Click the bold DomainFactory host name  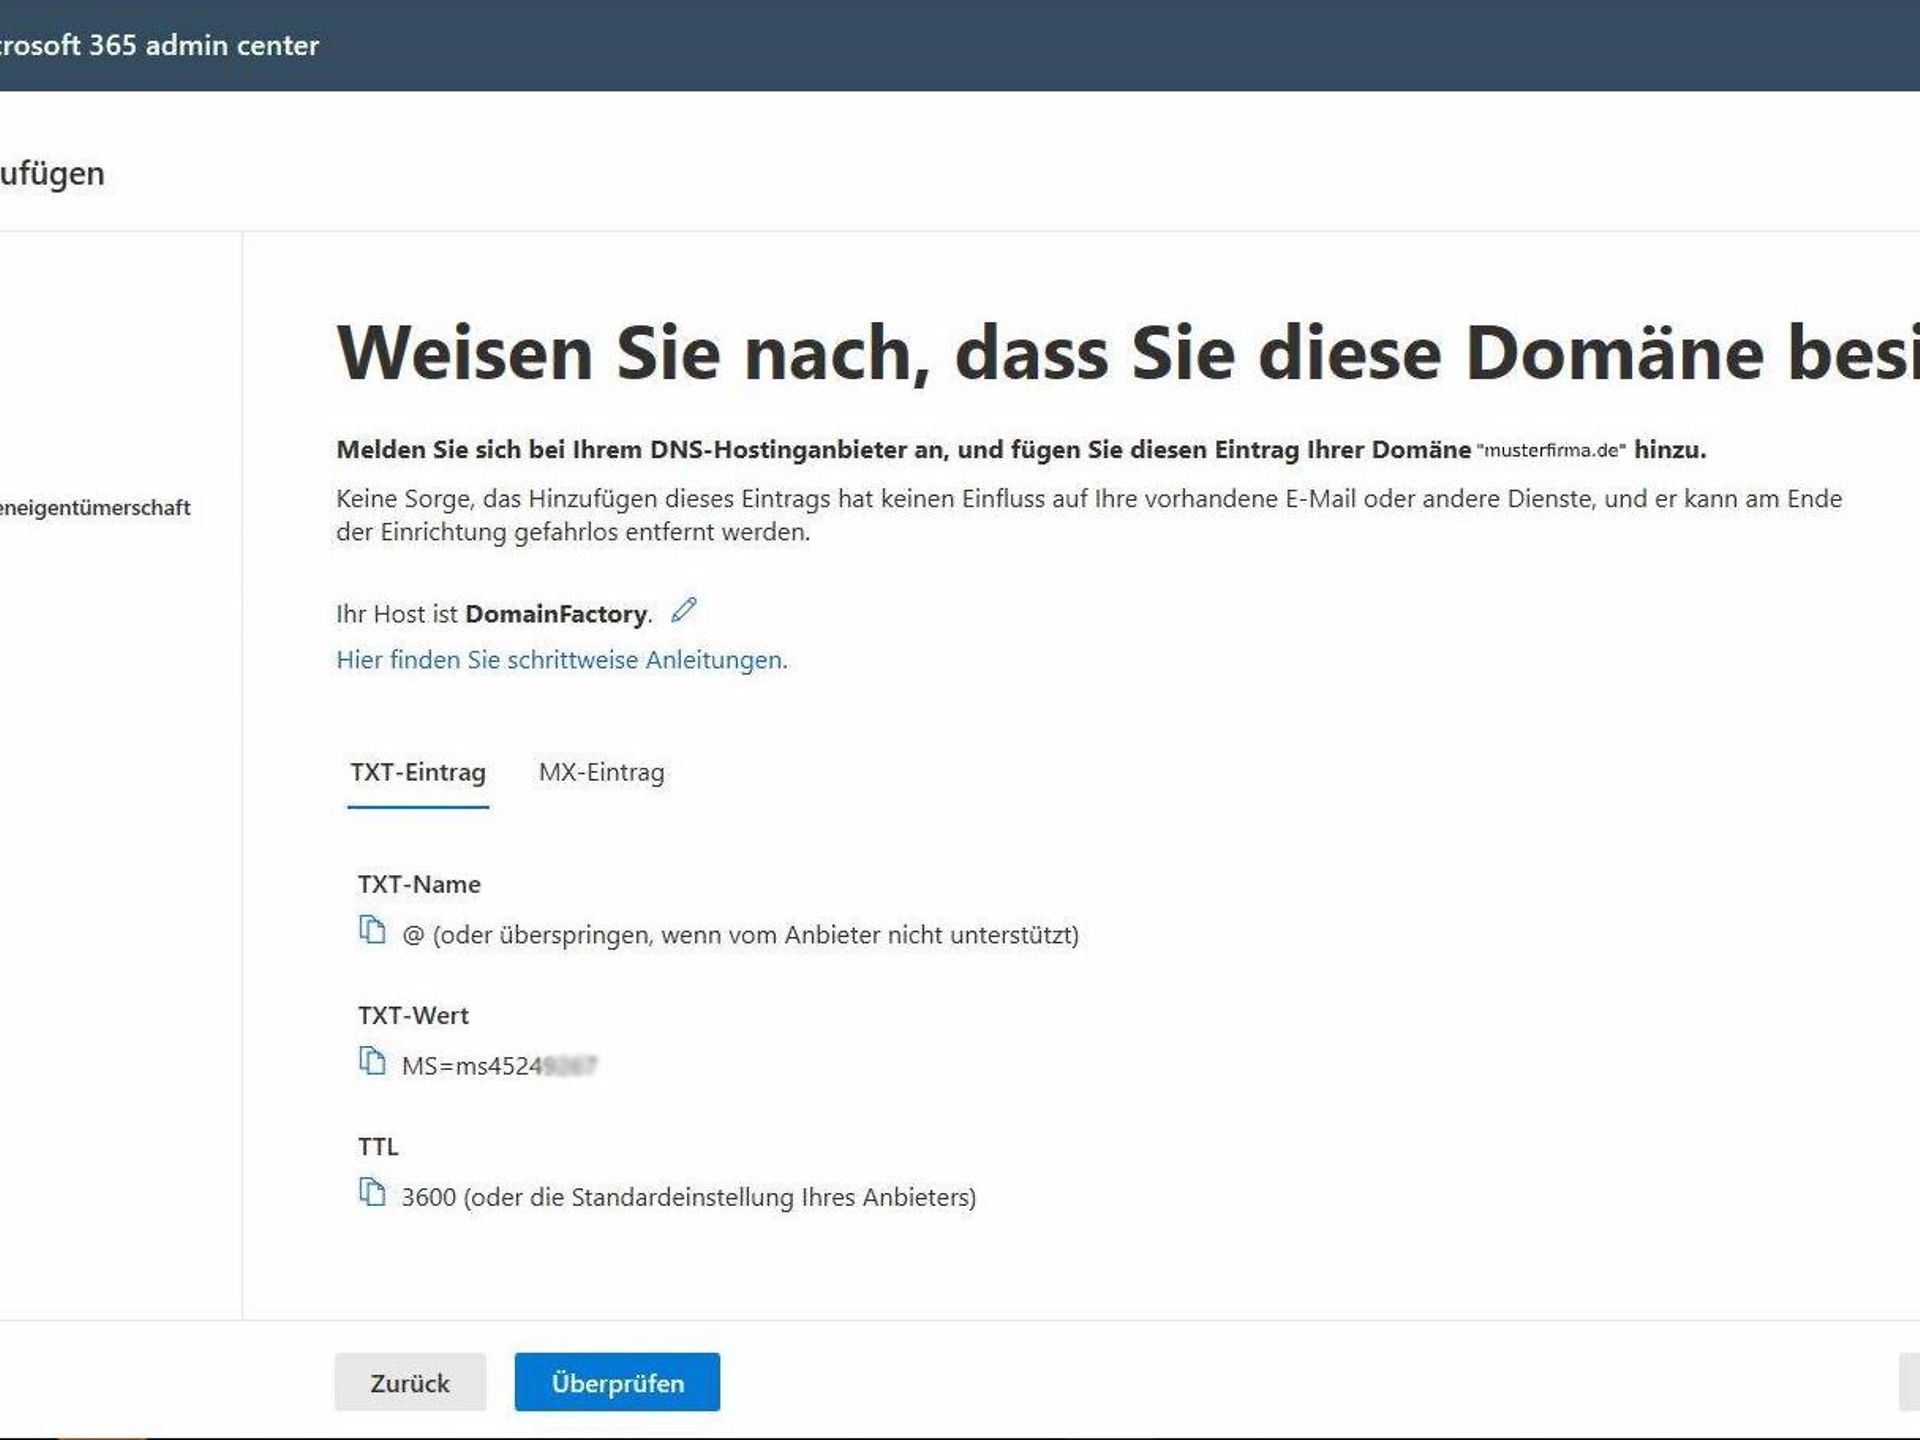556,613
